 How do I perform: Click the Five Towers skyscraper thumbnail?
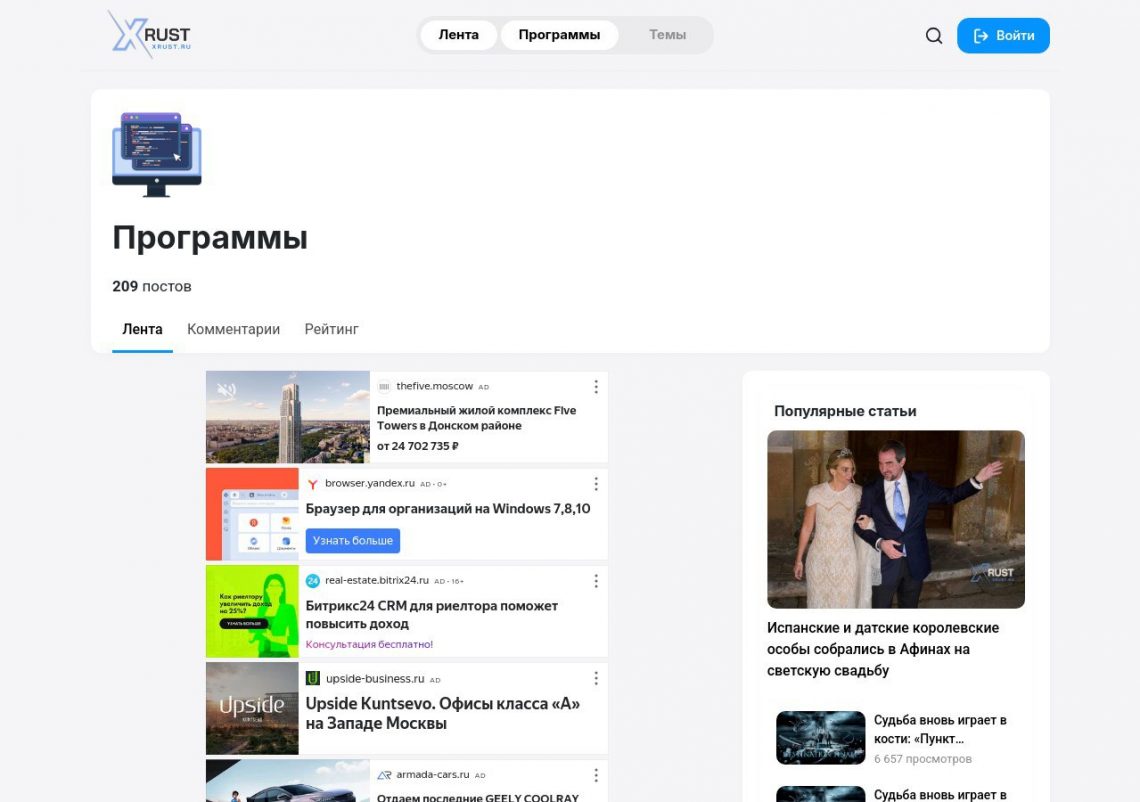click(288, 417)
